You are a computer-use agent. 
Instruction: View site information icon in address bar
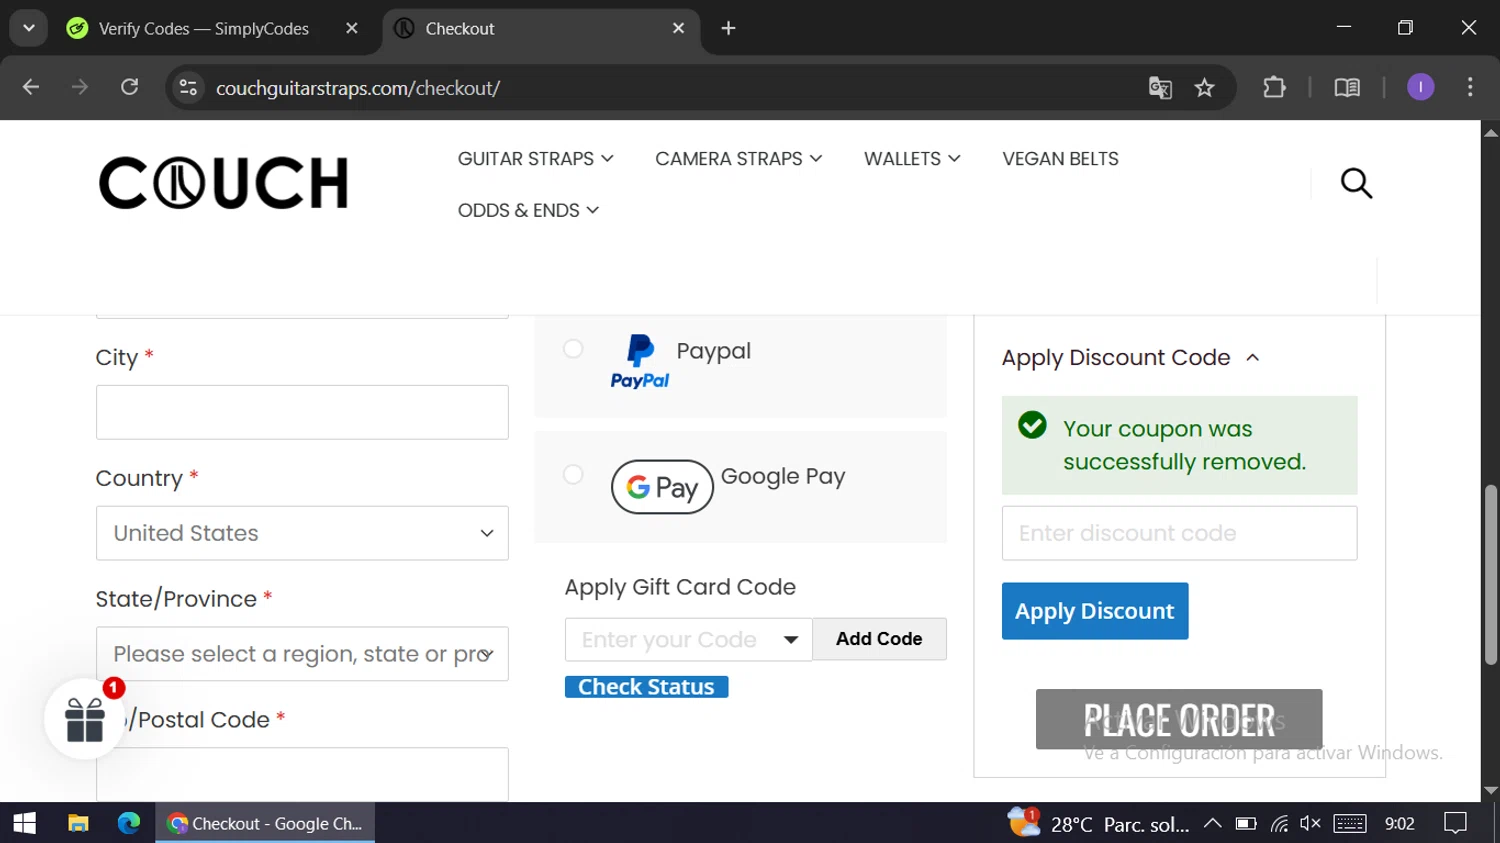coord(188,88)
